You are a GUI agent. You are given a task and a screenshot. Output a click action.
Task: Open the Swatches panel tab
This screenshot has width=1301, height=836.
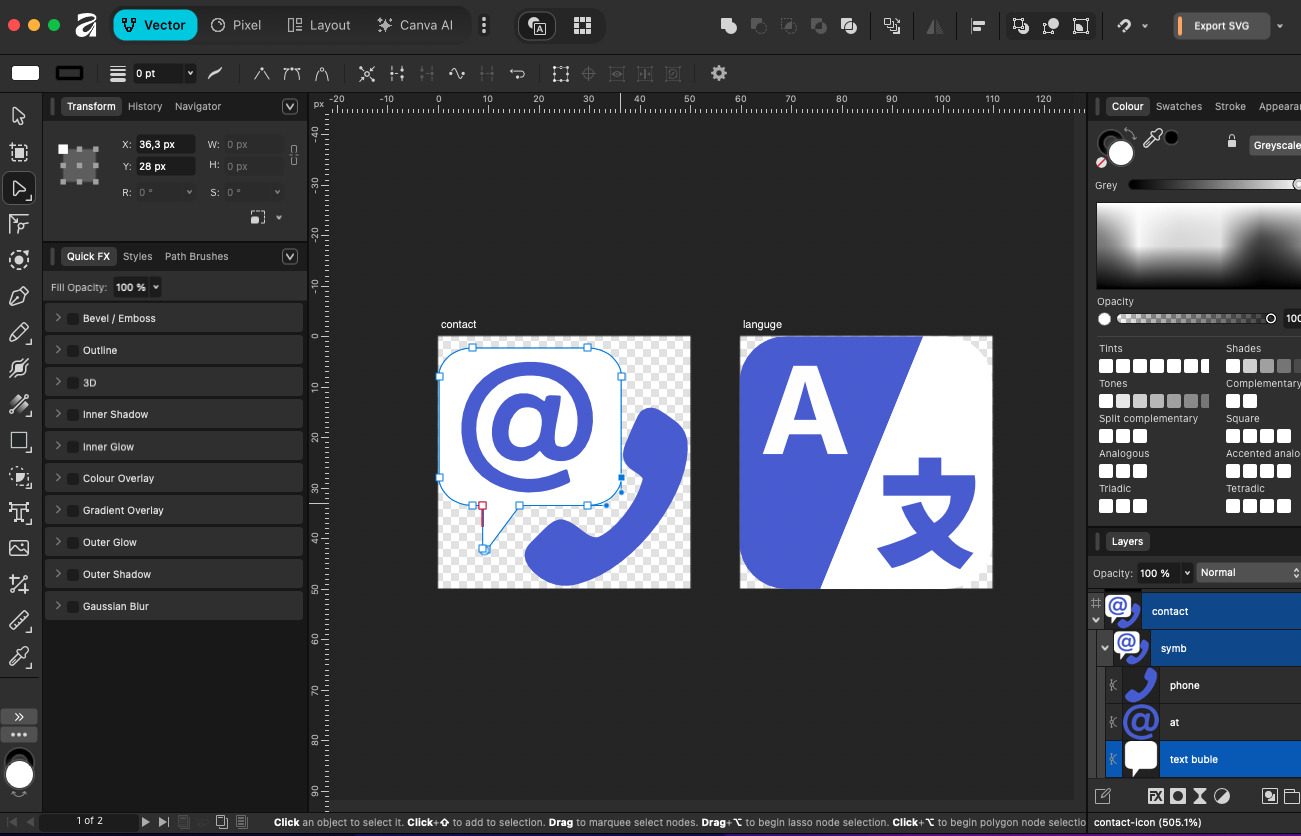click(x=1178, y=106)
